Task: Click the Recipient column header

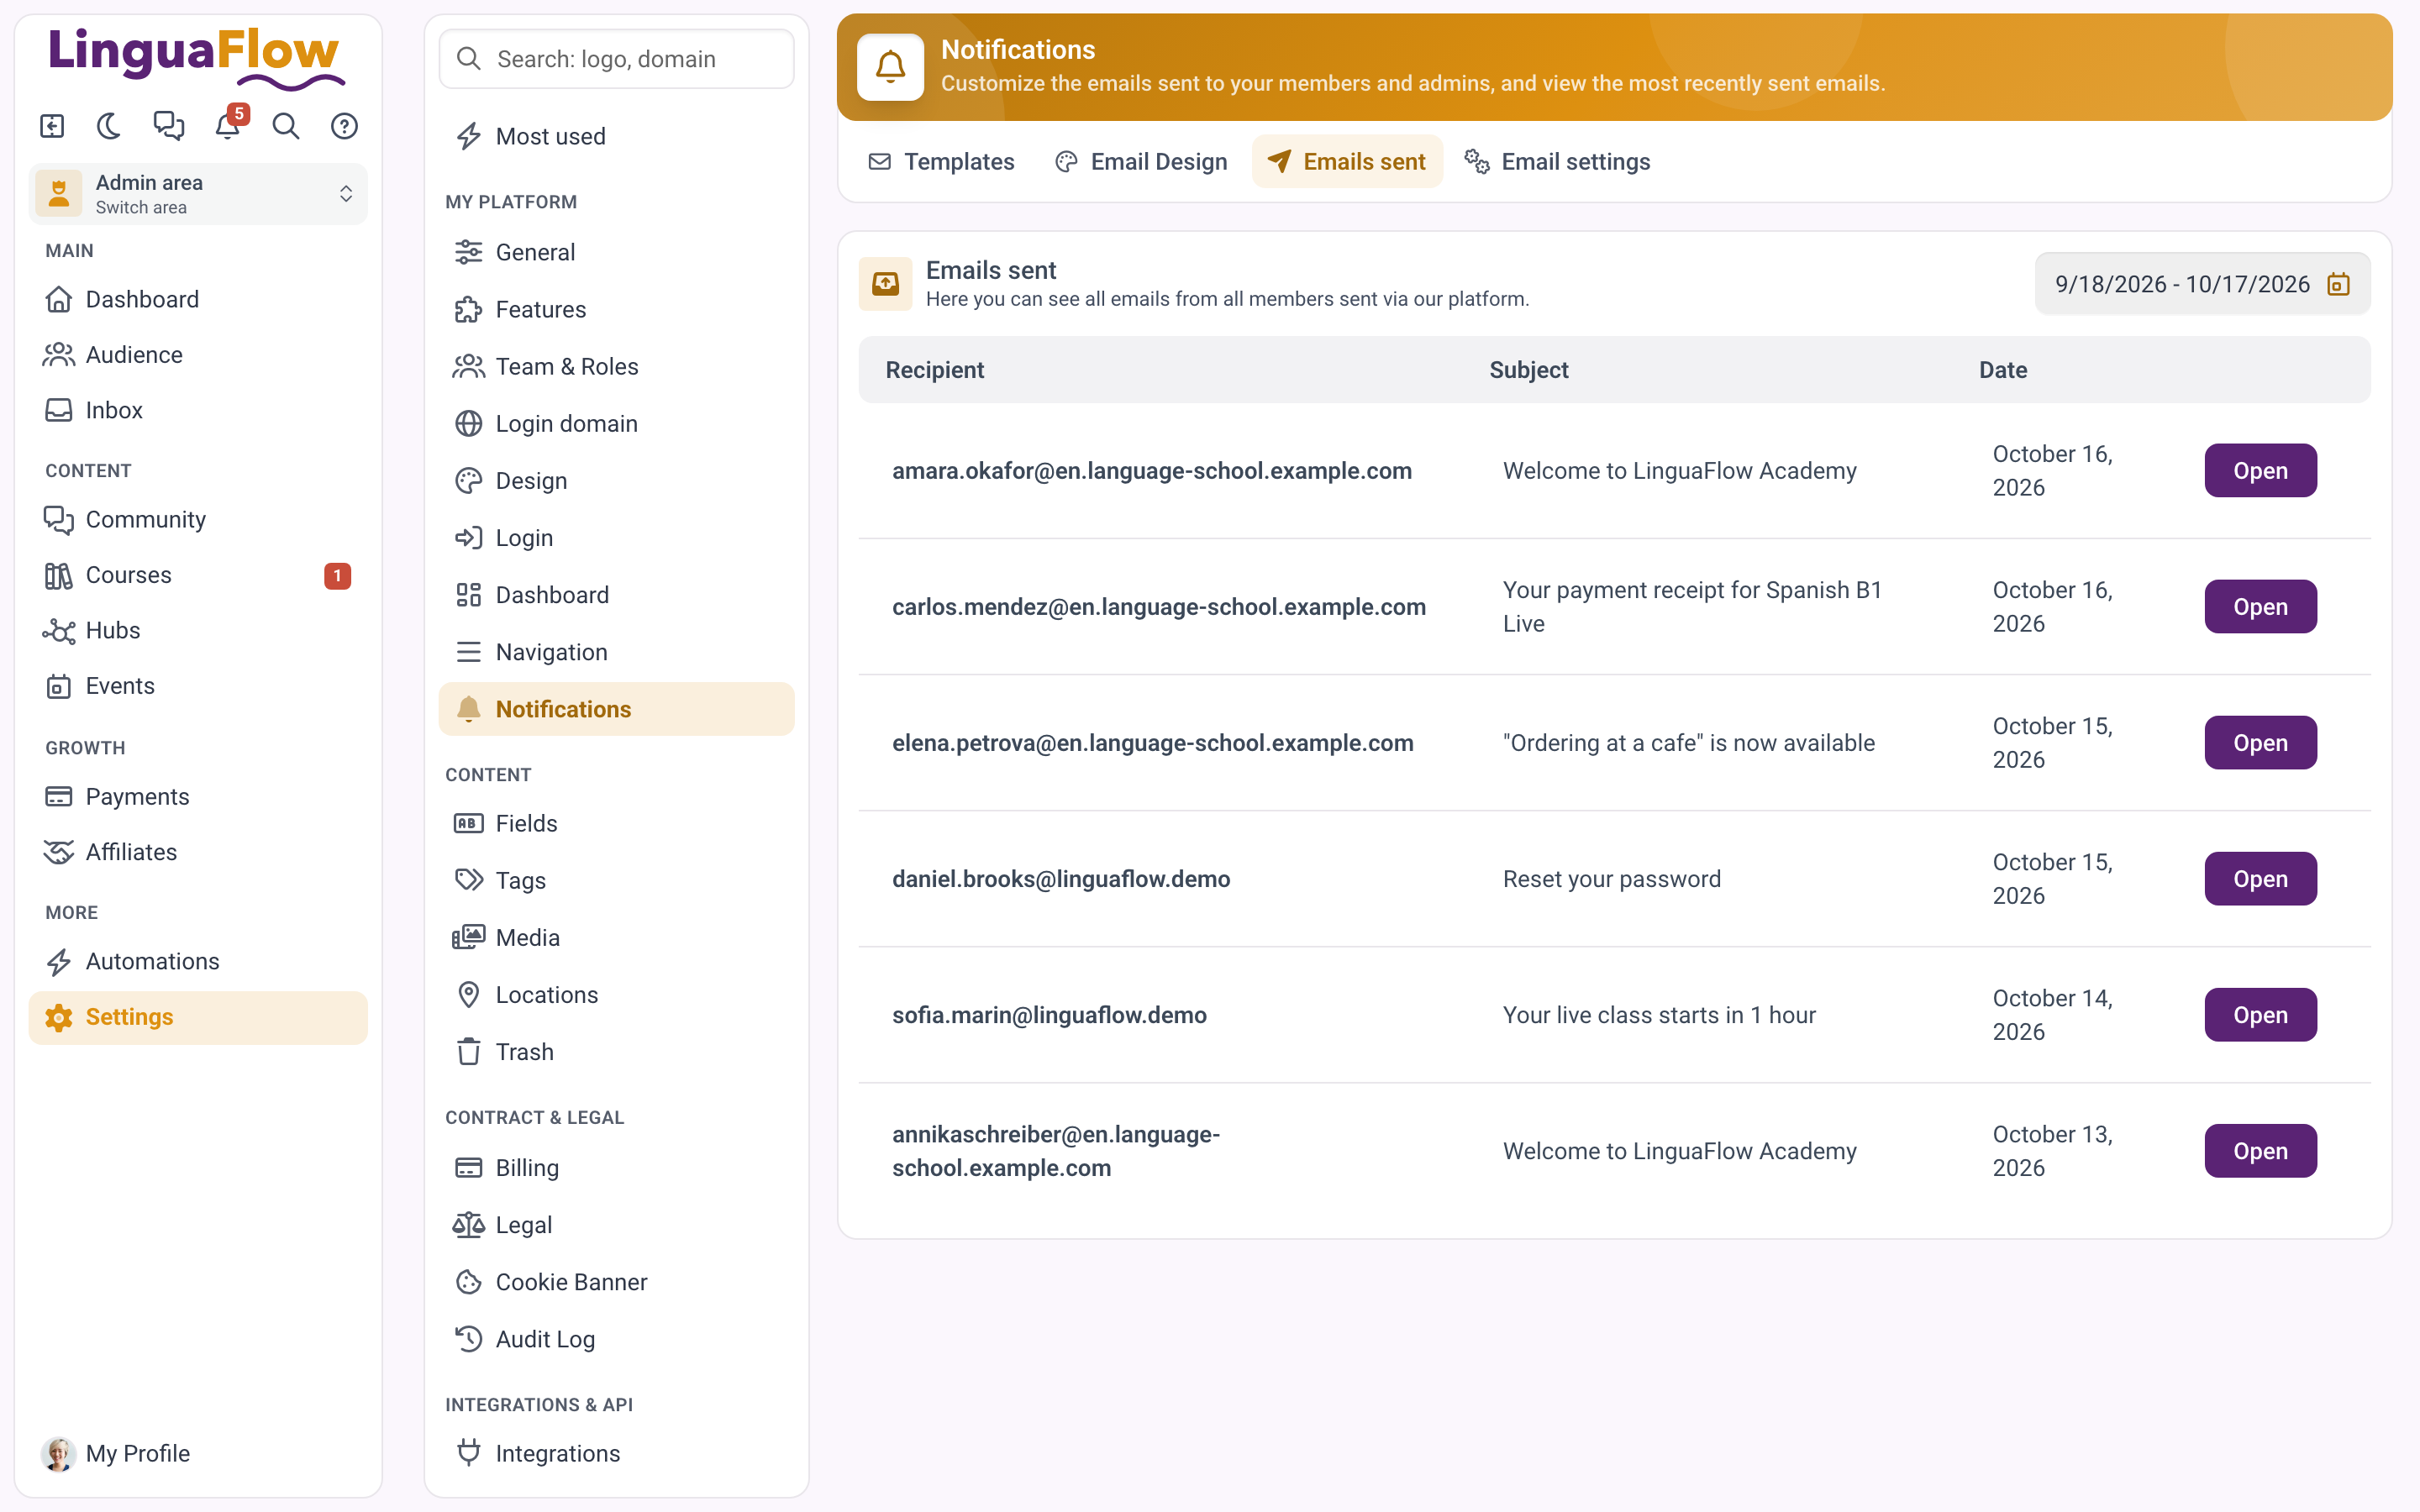Action: (935, 370)
